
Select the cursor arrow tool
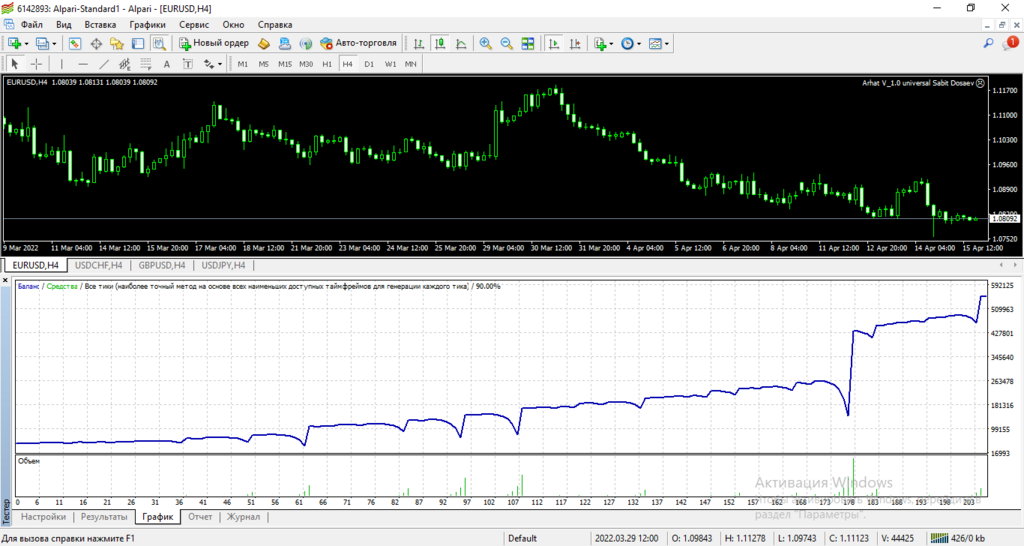tap(15, 64)
